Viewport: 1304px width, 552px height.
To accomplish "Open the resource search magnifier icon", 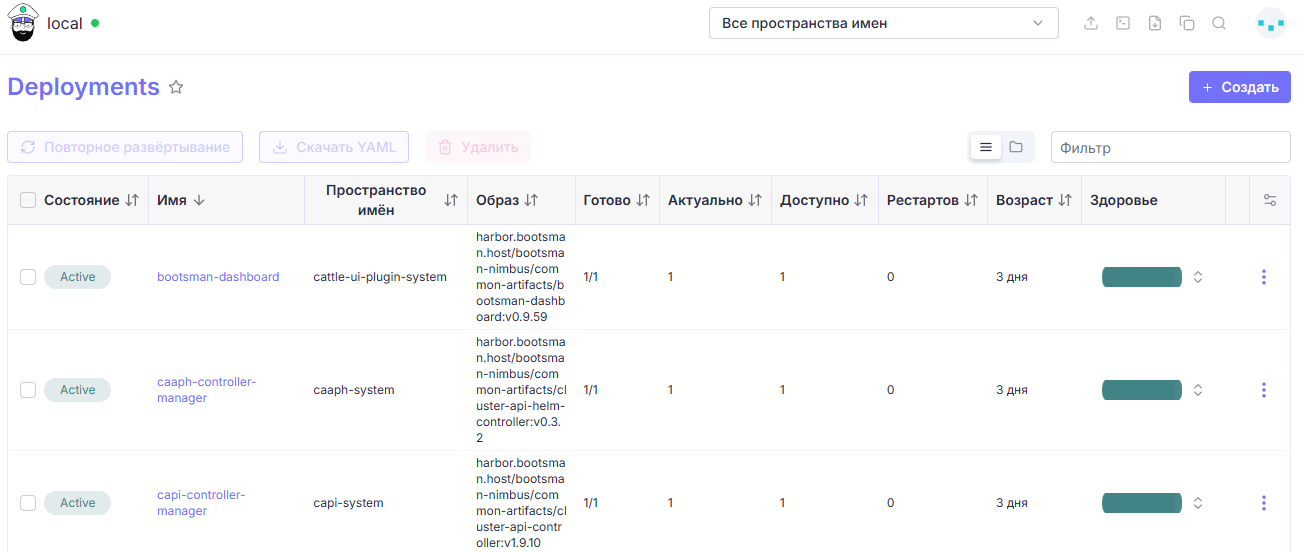I will [1219, 23].
